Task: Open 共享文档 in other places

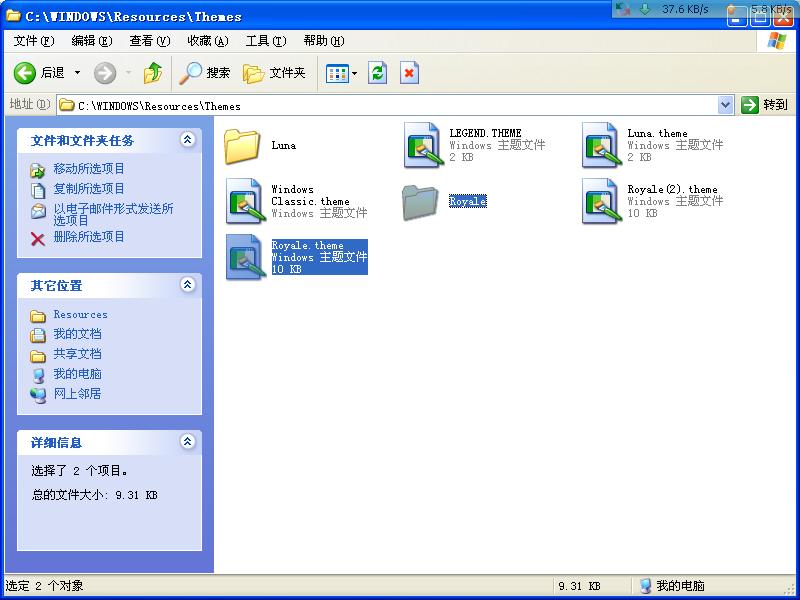Action: [x=78, y=354]
